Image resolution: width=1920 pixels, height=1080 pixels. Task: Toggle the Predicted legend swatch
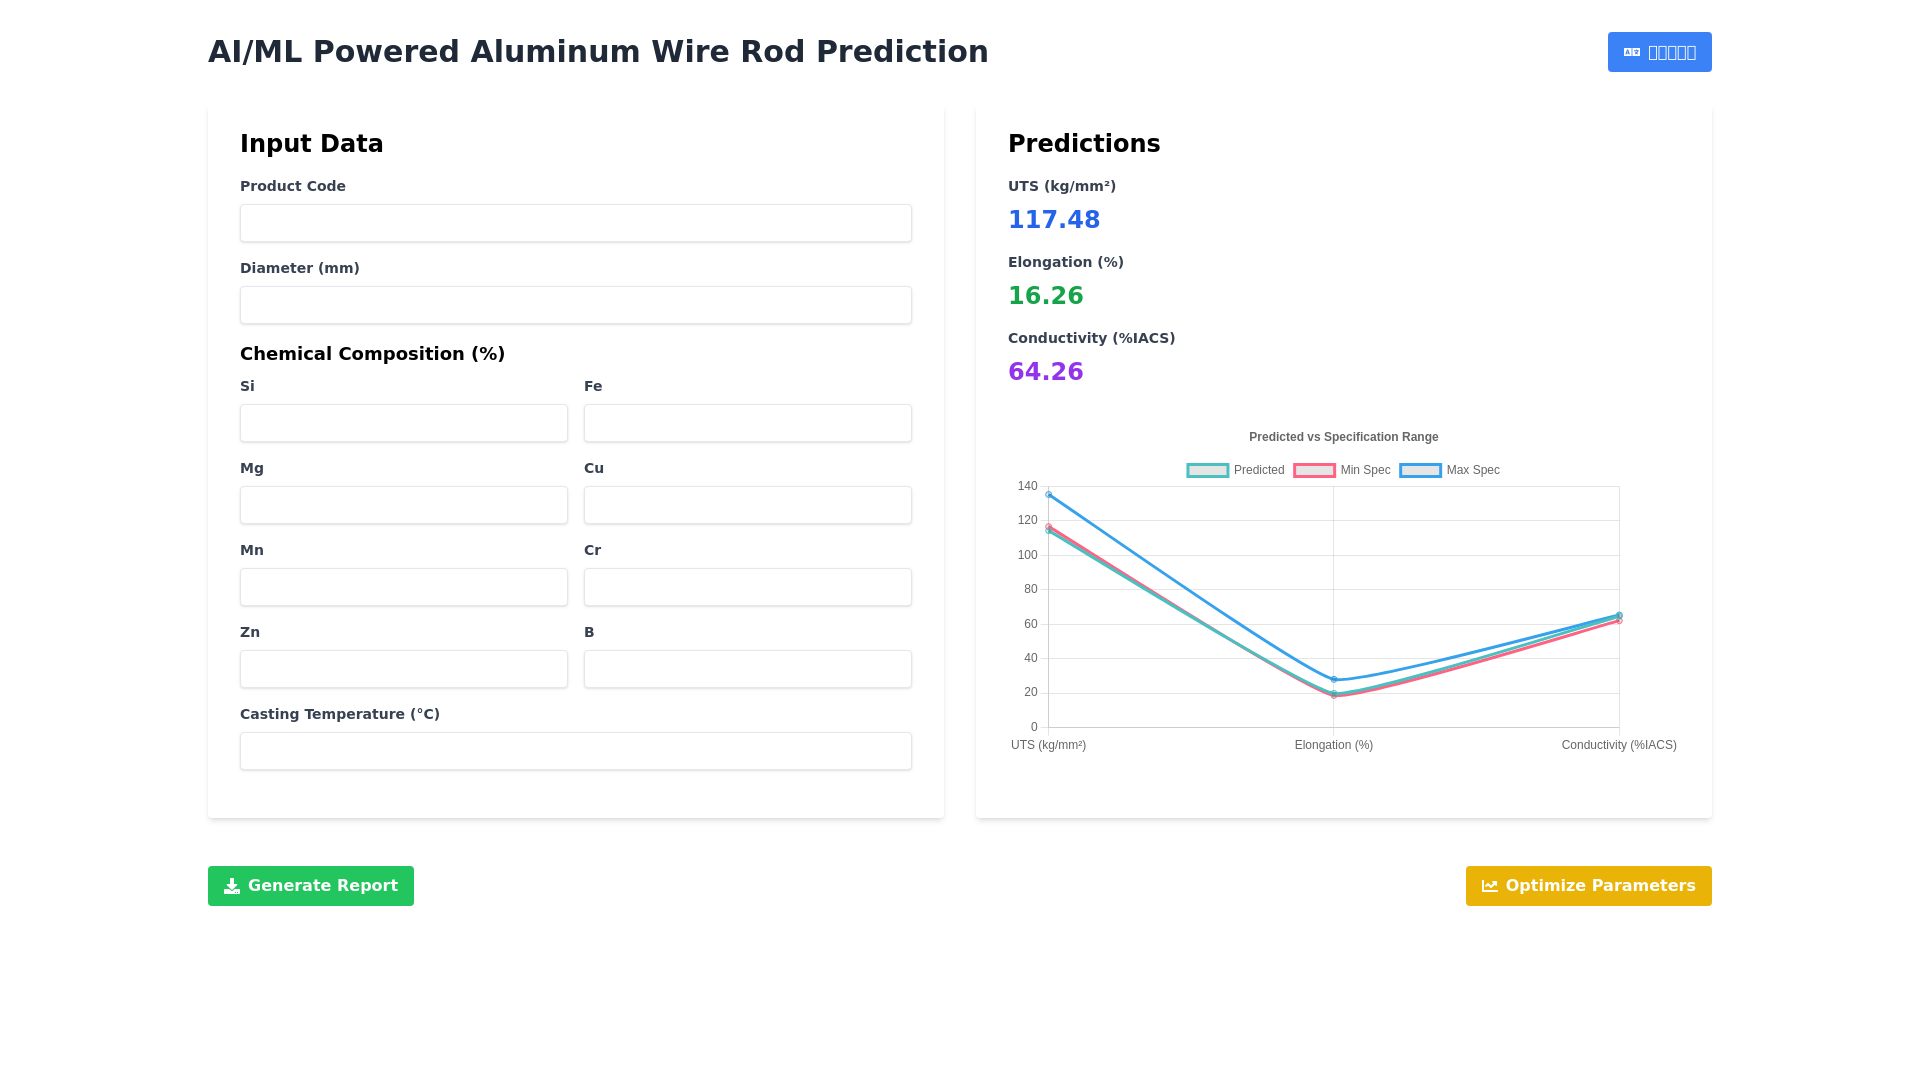pos(1208,470)
